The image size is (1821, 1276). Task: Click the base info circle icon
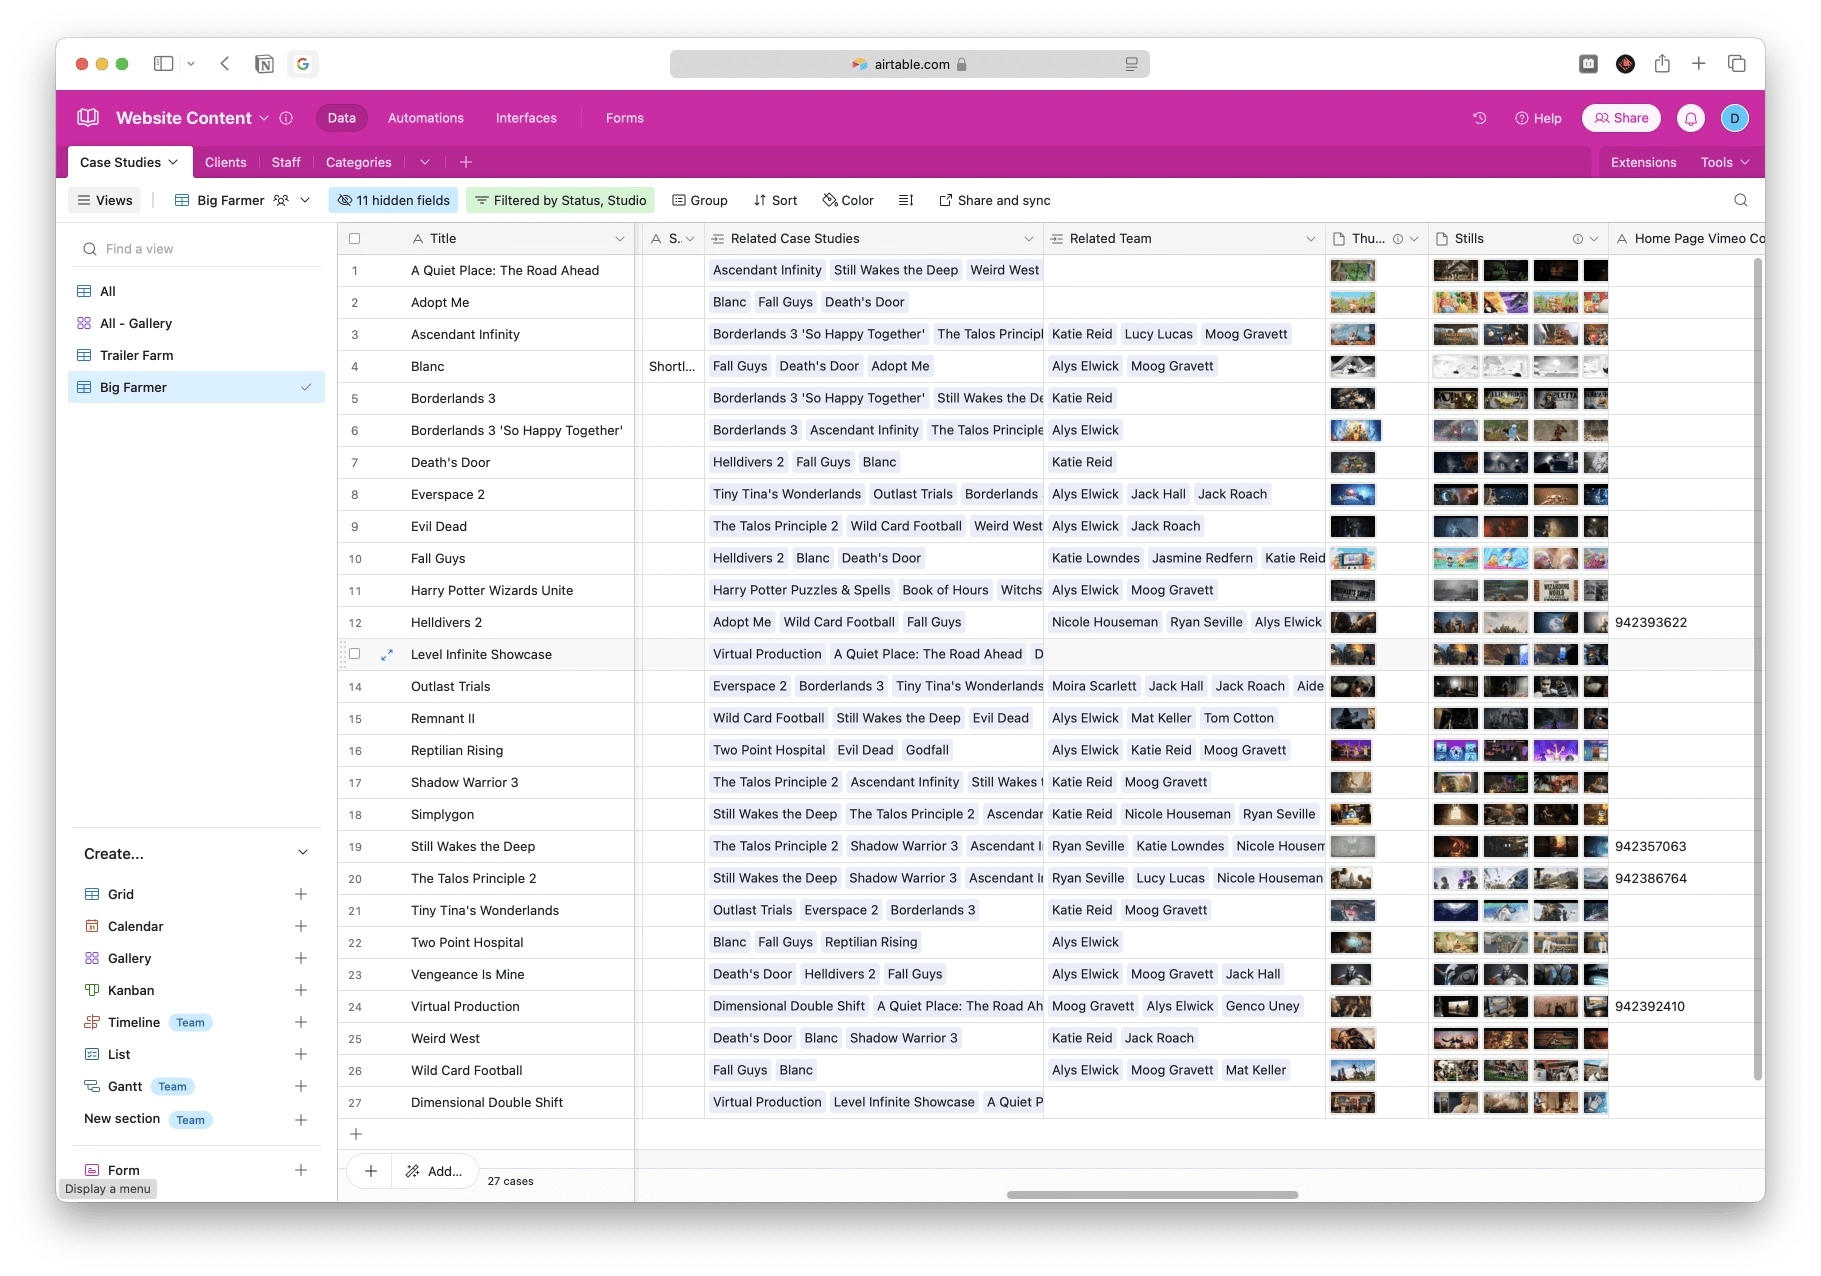pyautogui.click(x=286, y=118)
